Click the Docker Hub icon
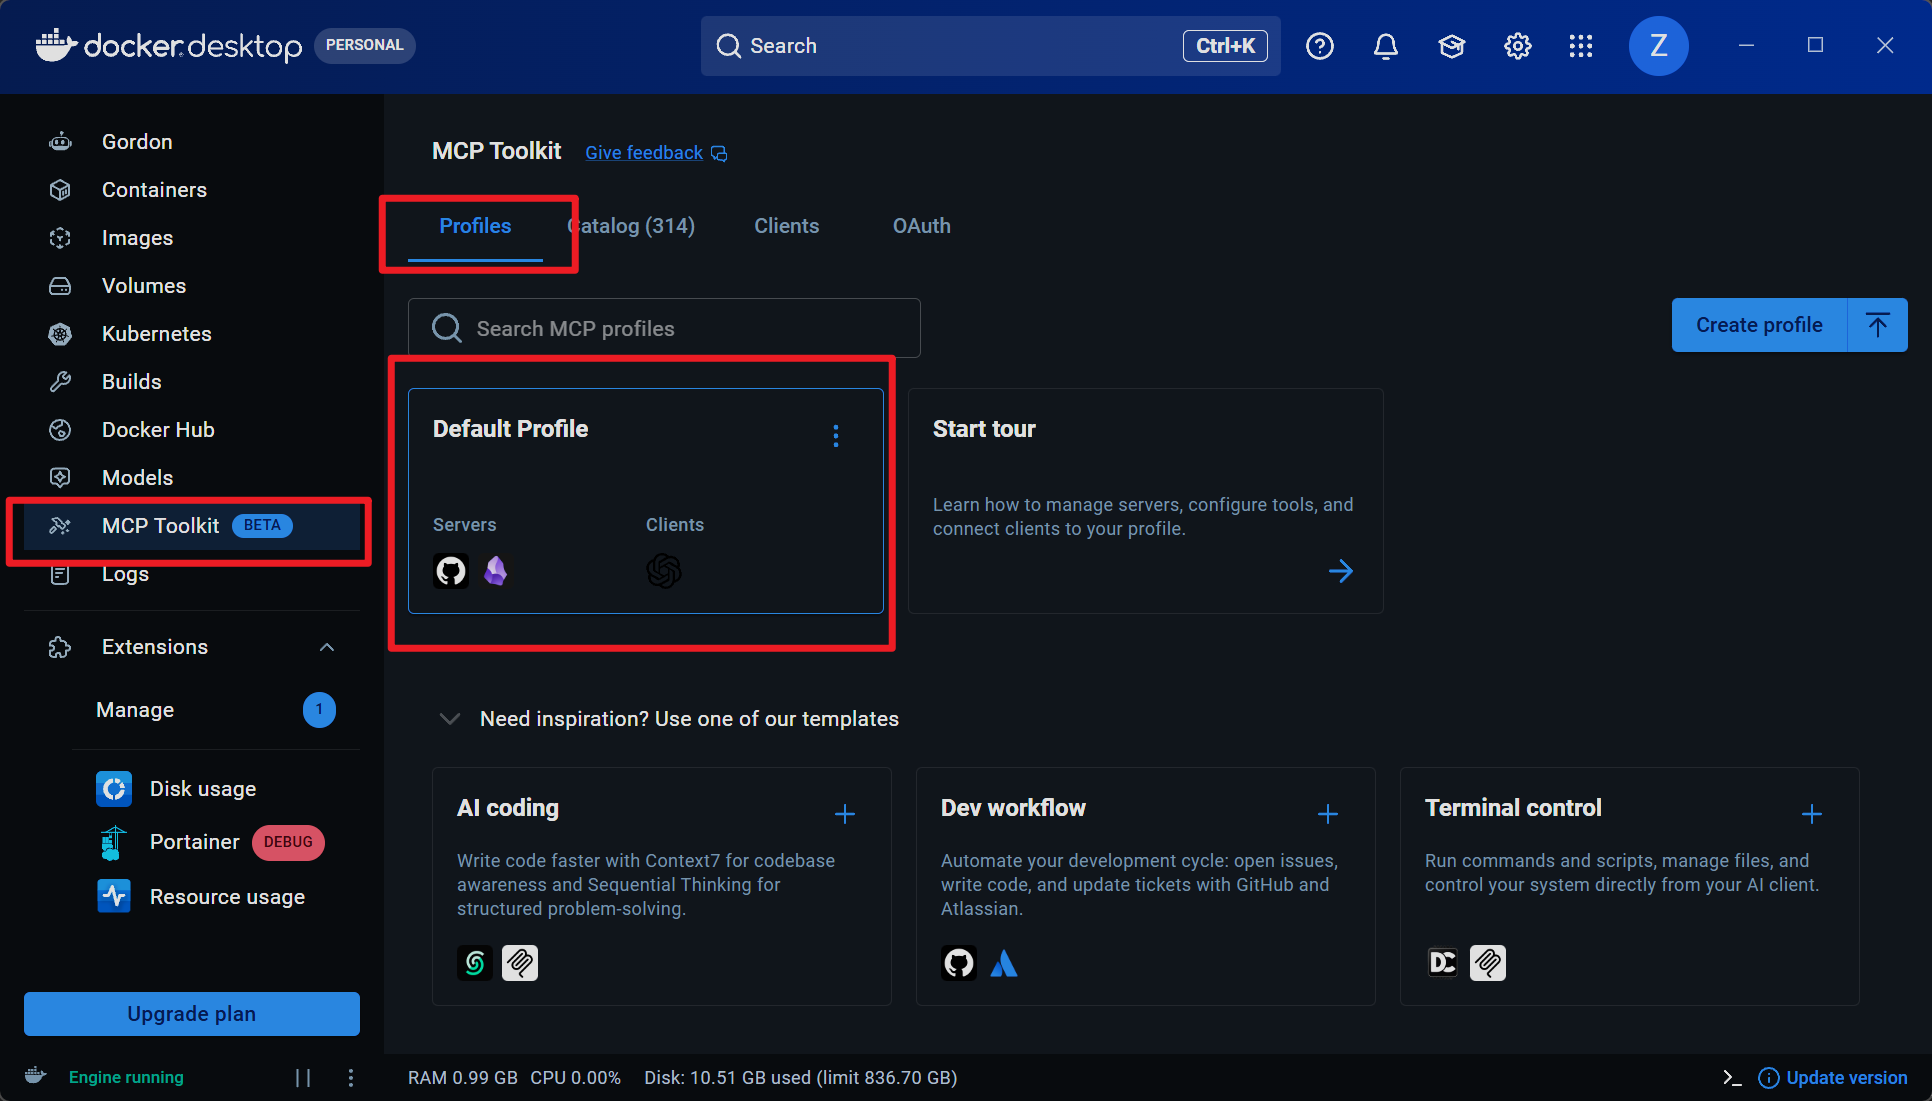 (60, 430)
